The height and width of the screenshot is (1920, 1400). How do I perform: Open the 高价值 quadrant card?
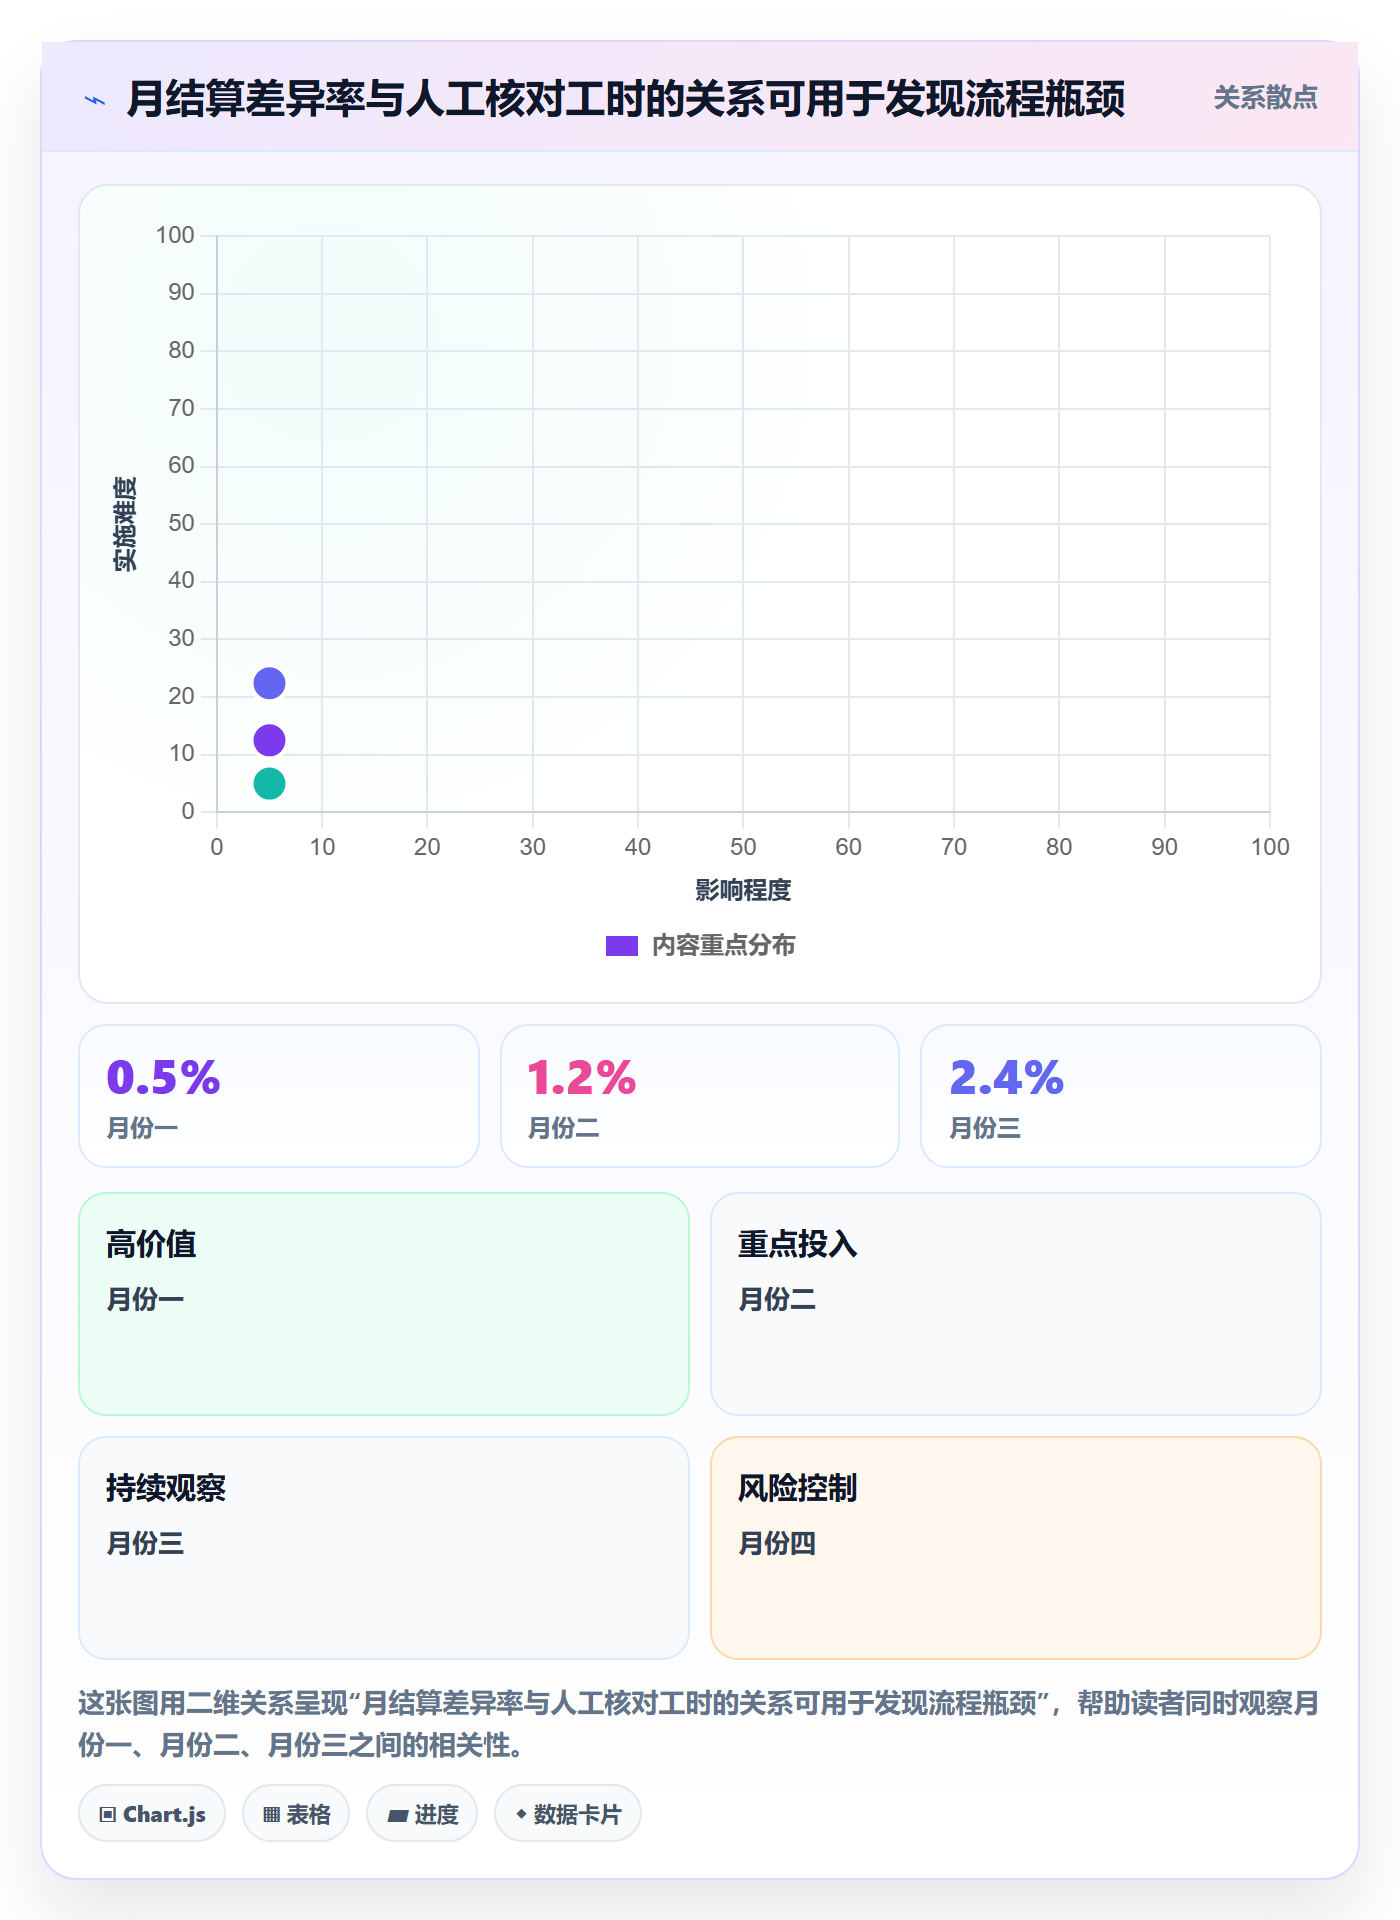click(x=384, y=1304)
